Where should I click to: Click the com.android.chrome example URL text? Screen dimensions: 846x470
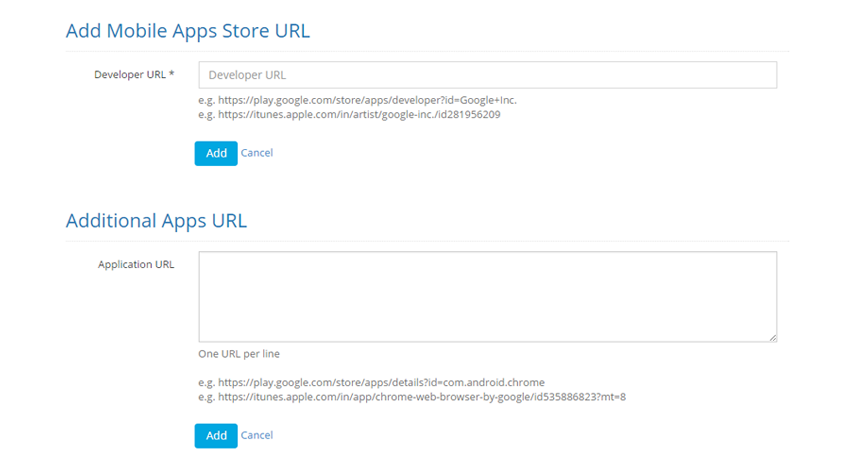(x=371, y=383)
